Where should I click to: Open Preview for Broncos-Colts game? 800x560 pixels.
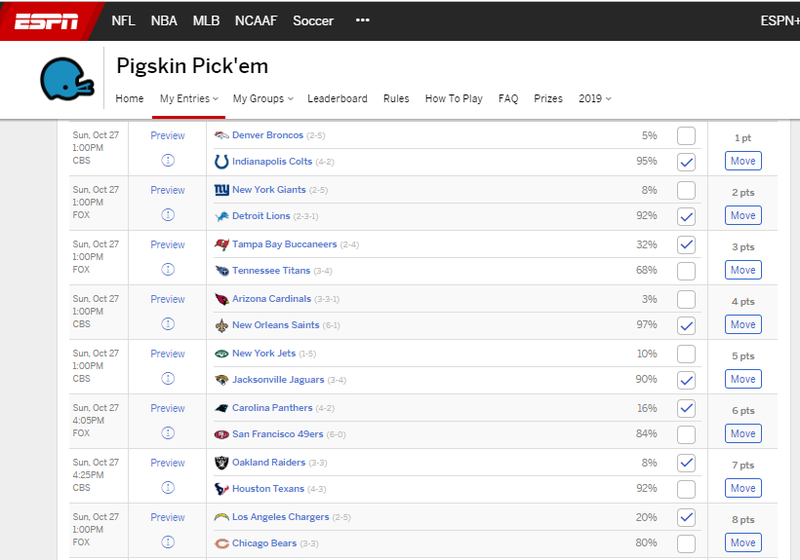167,136
